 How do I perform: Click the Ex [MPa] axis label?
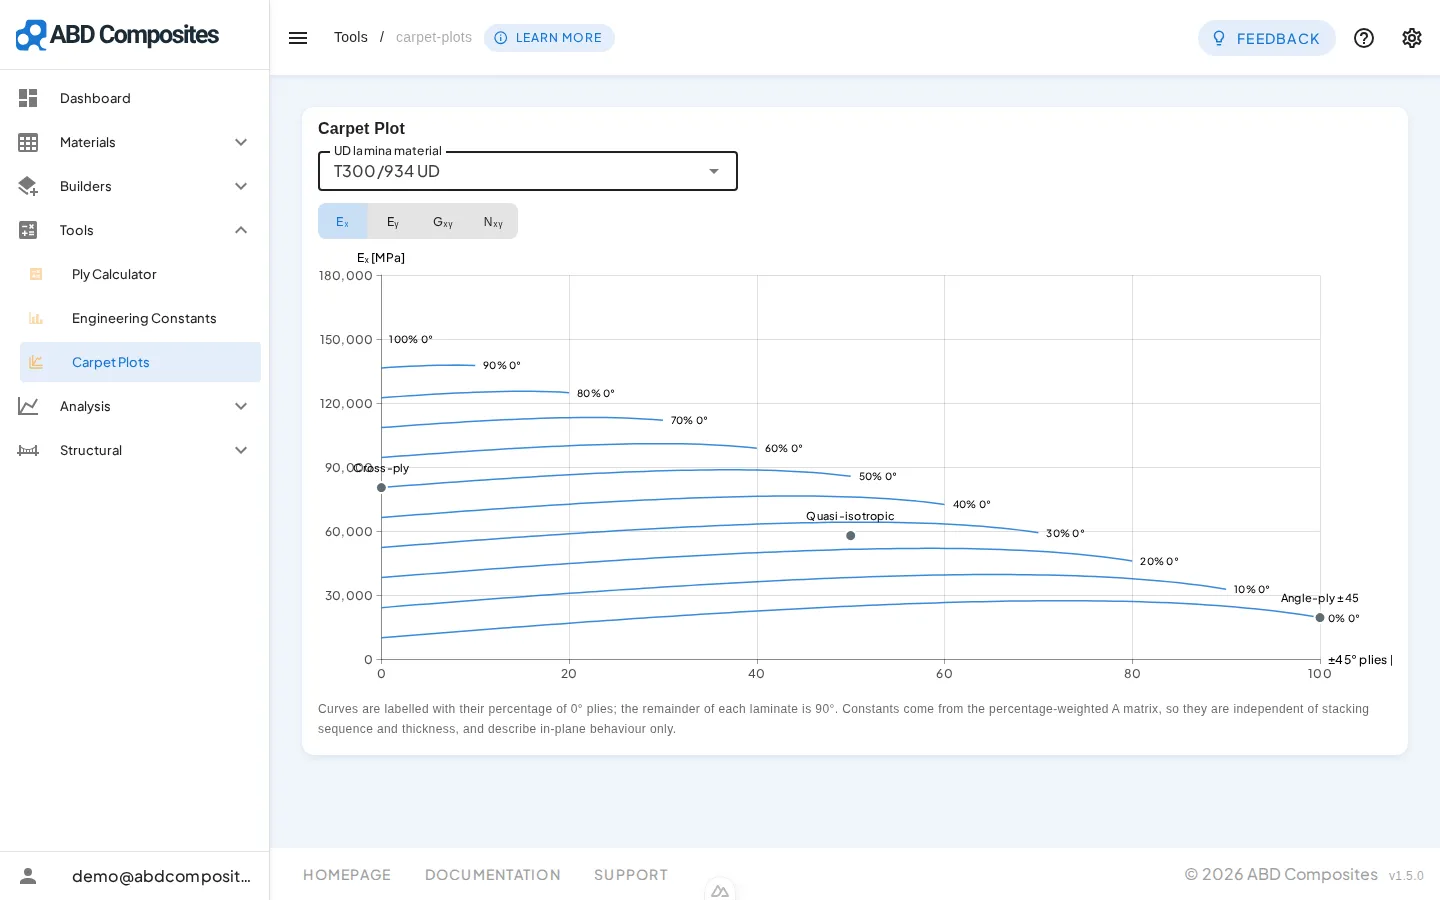coord(381,258)
